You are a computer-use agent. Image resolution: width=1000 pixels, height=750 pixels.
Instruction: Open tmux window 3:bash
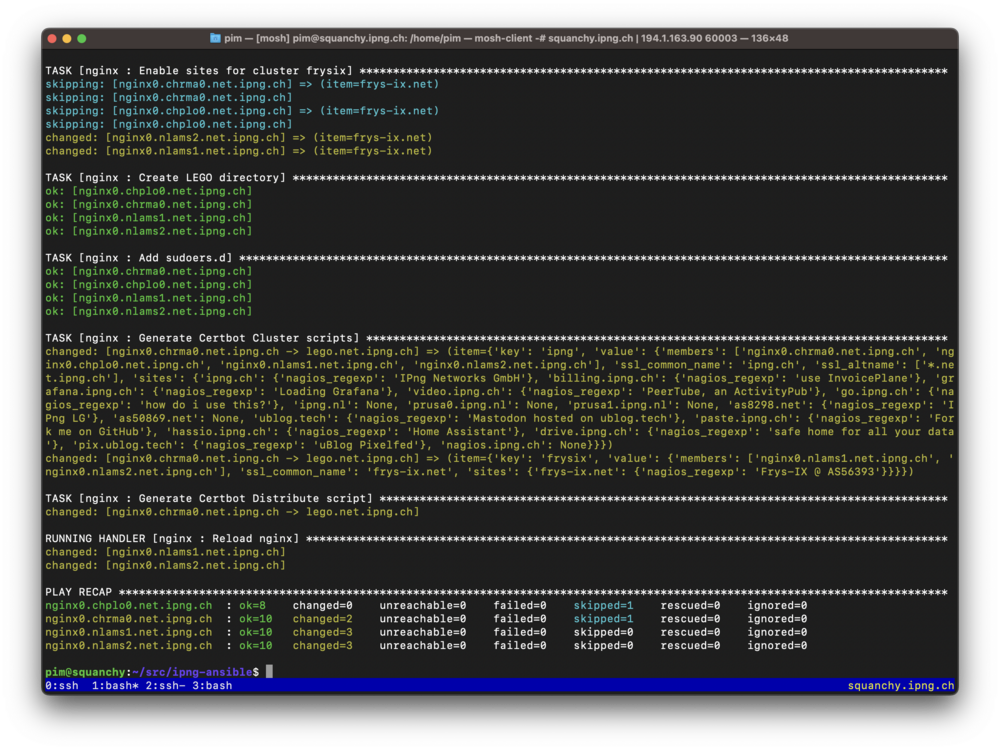[x=212, y=686]
